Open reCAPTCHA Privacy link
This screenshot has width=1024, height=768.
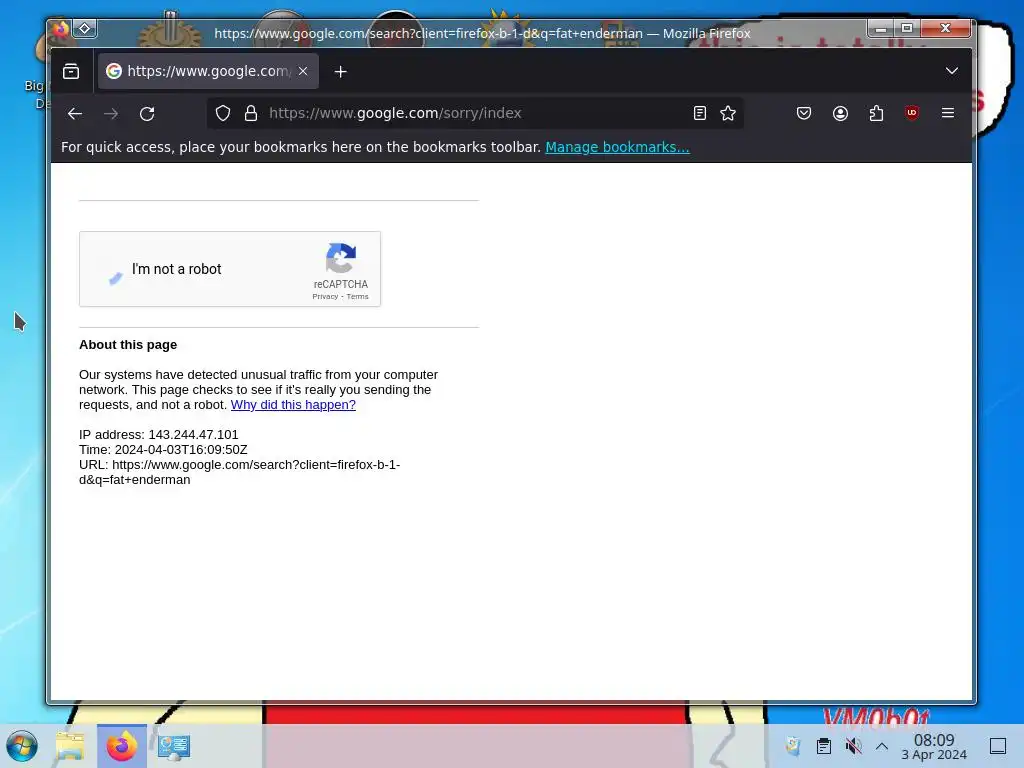pyautogui.click(x=325, y=296)
